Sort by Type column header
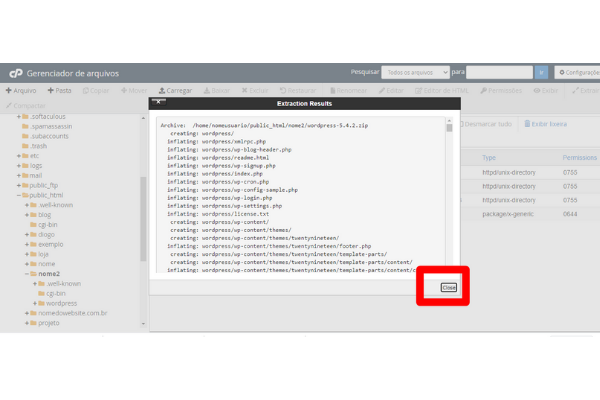The width and height of the screenshot is (600, 400). point(489,158)
